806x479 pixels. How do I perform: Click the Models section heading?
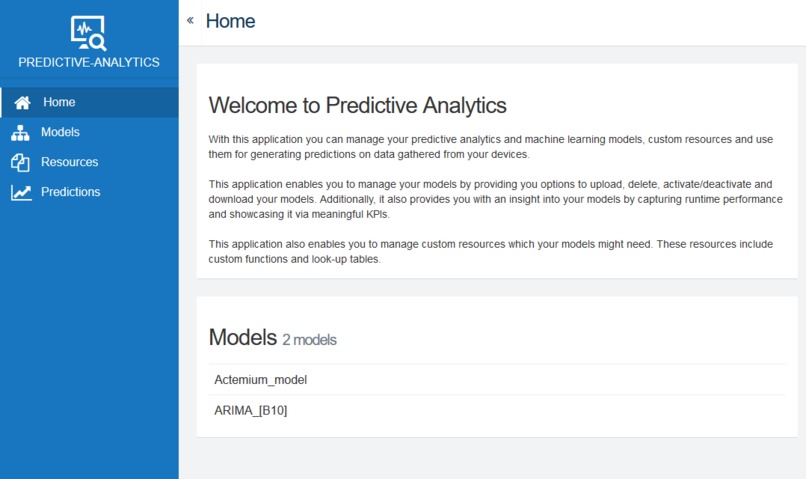tap(241, 338)
